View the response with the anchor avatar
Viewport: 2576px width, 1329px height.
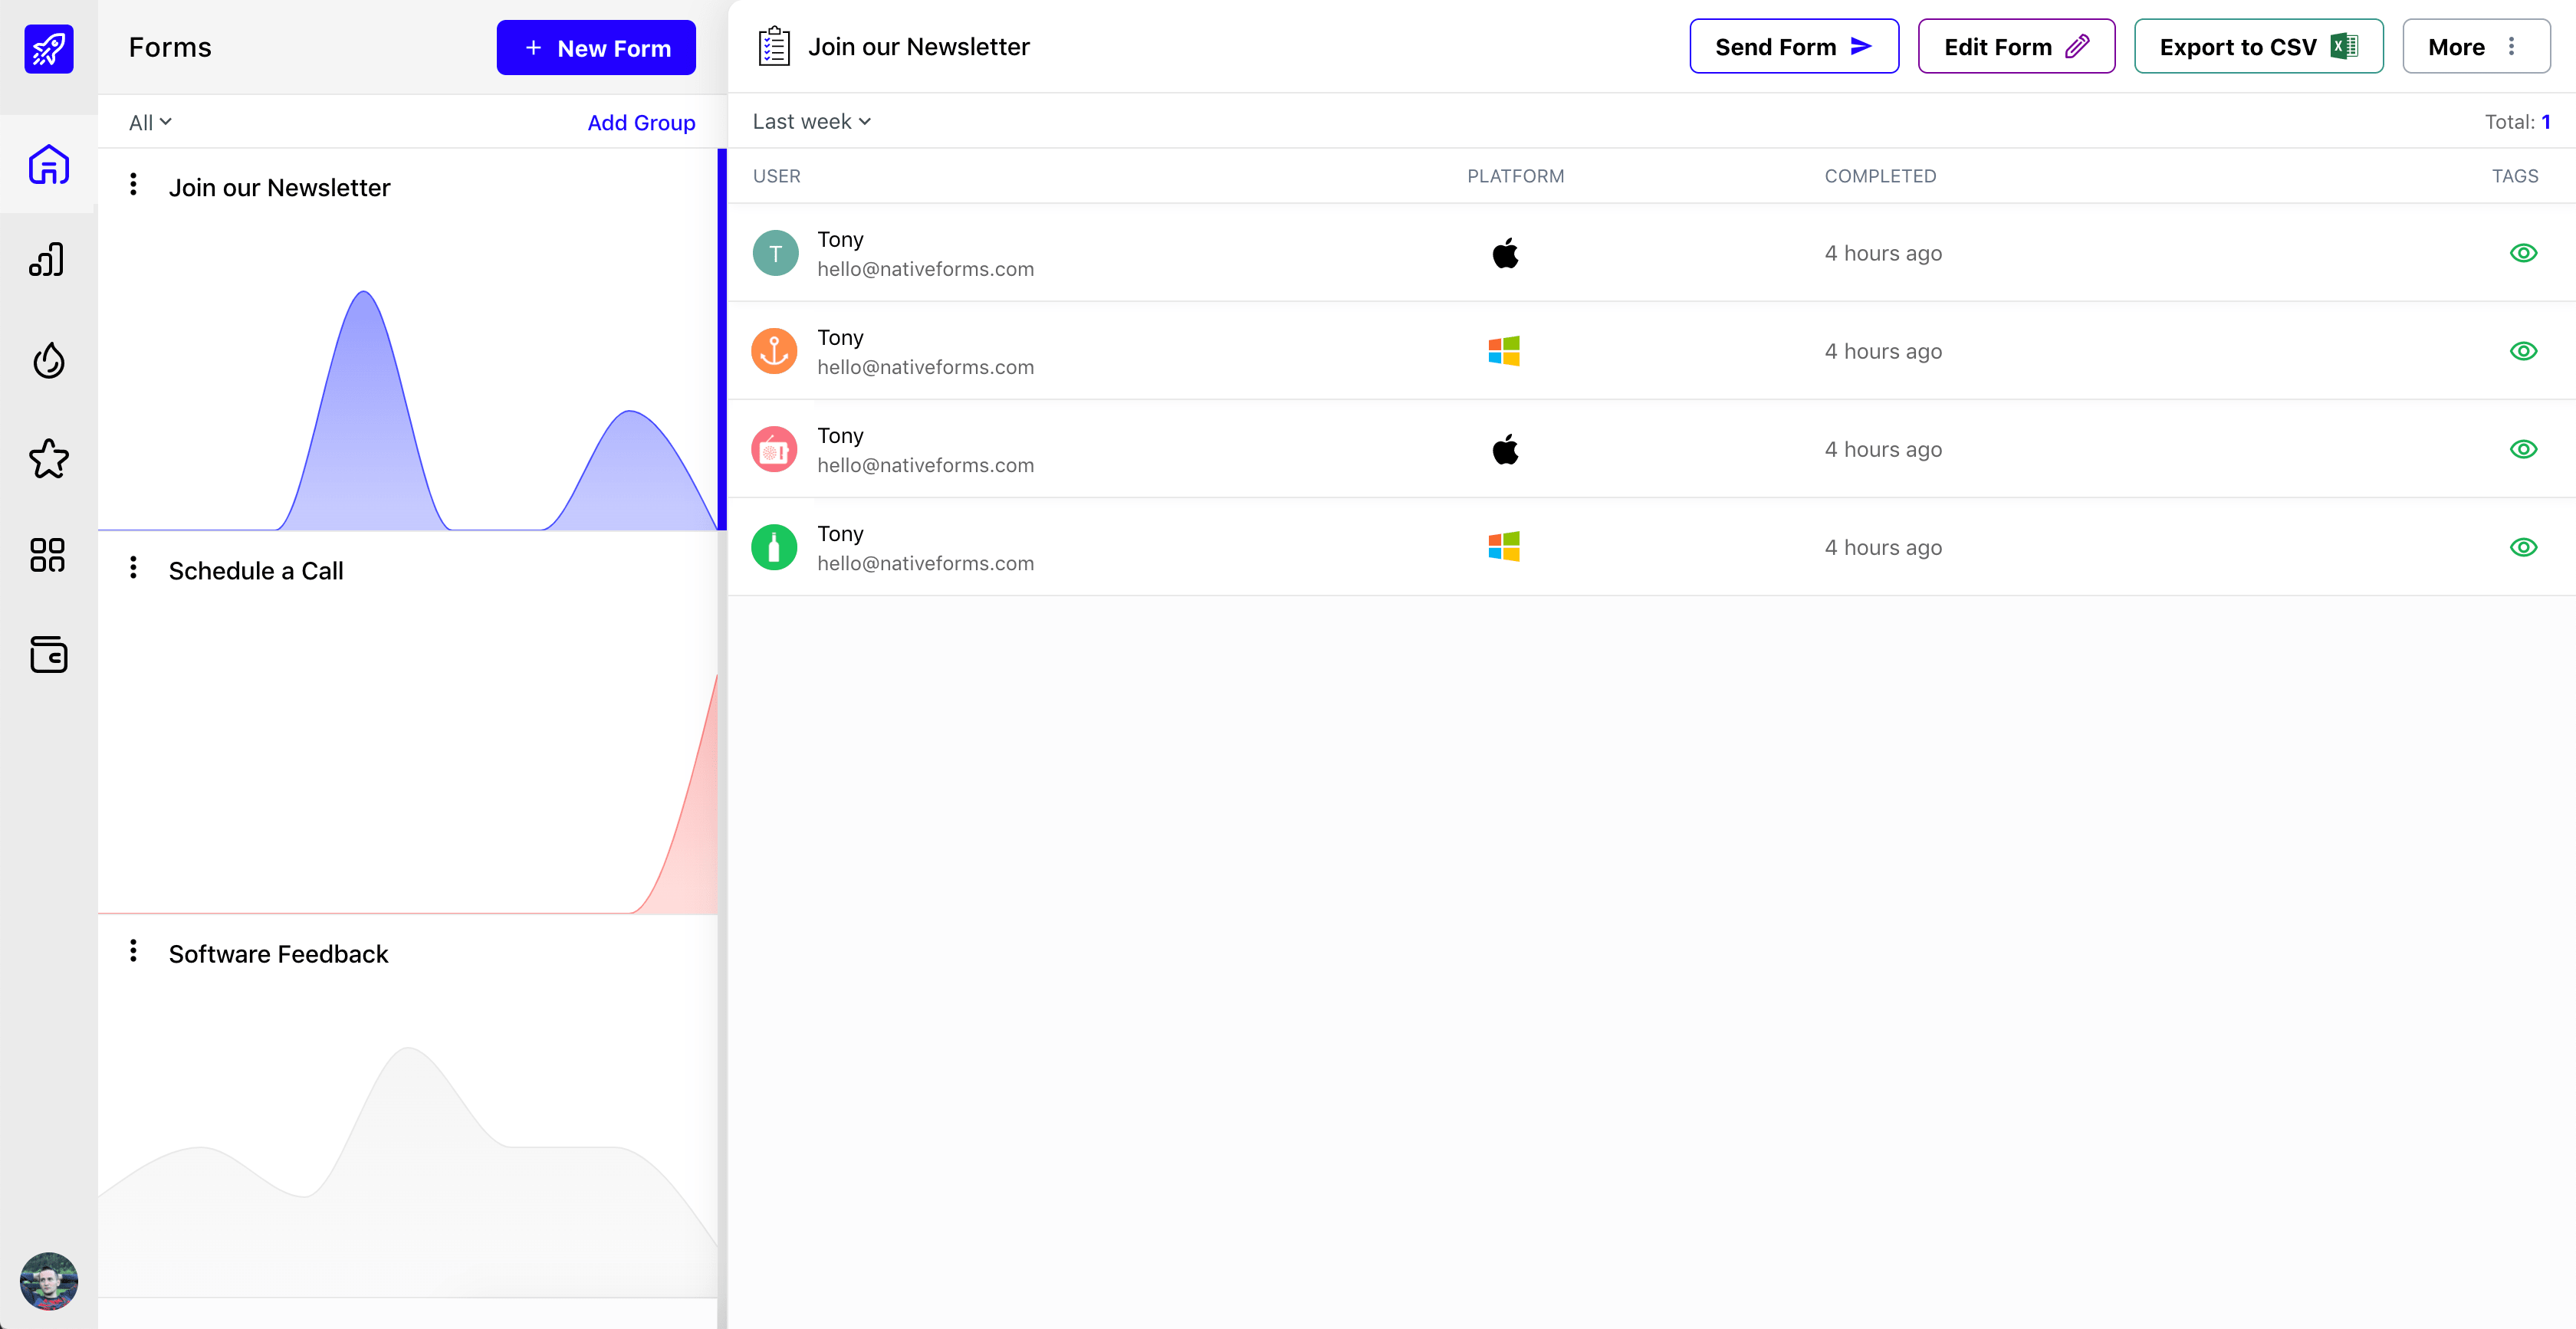[2524, 351]
